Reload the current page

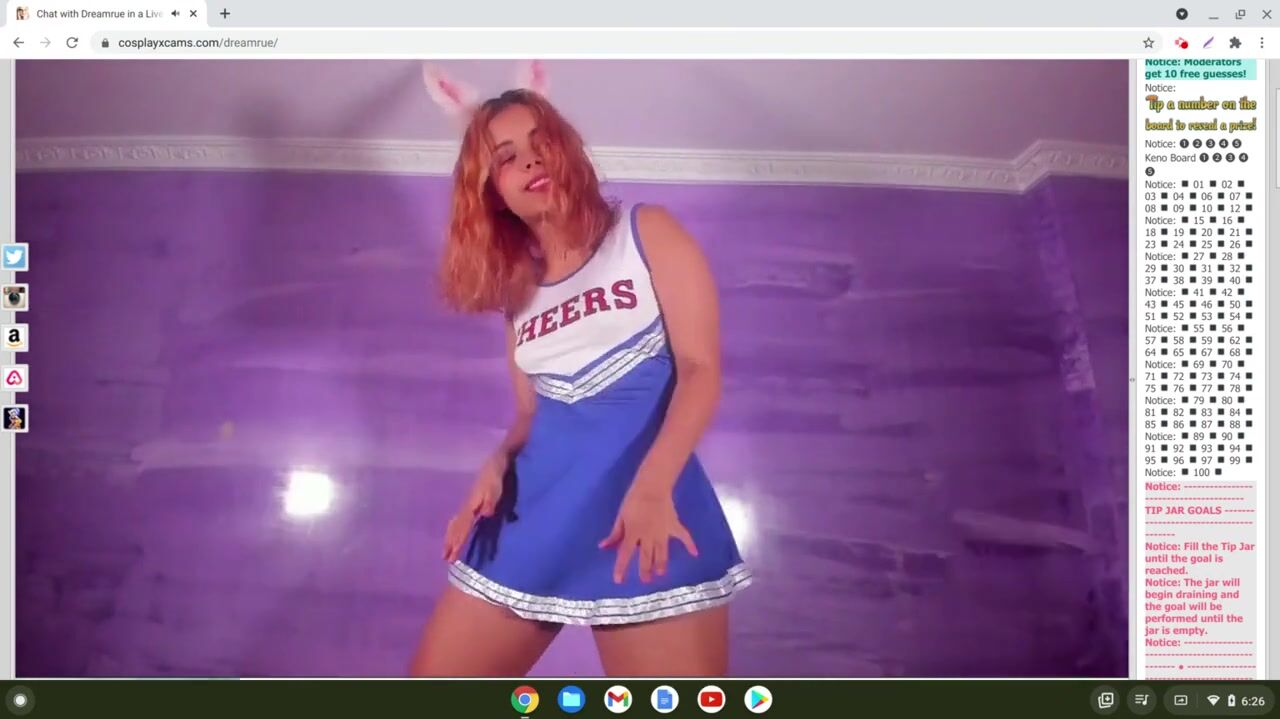coord(72,43)
